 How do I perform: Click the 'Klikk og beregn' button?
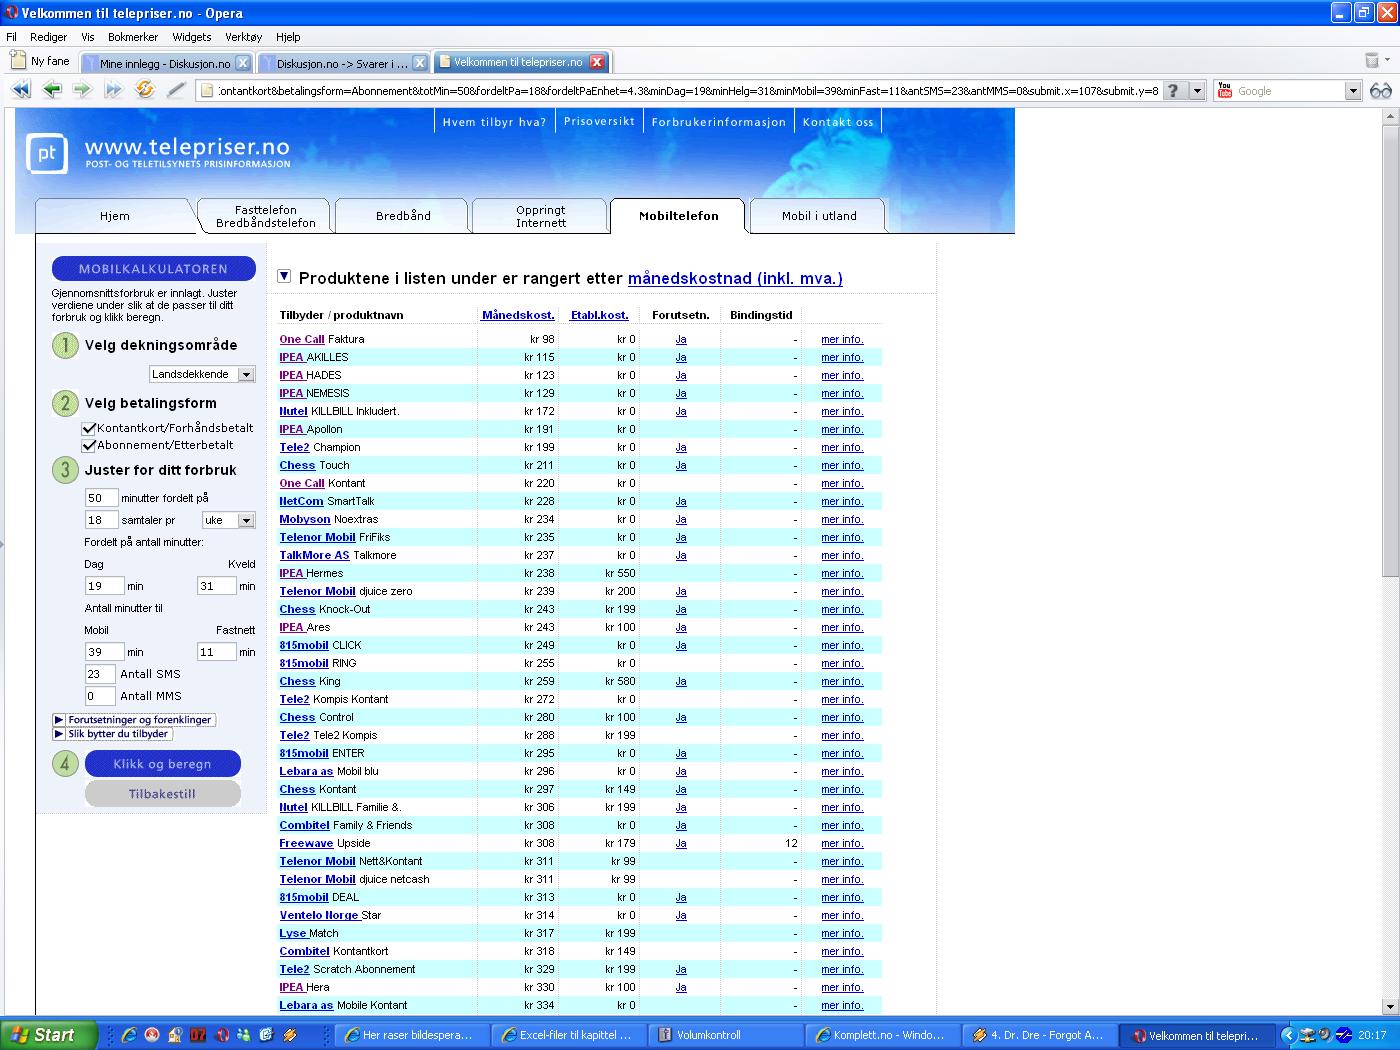pos(163,764)
